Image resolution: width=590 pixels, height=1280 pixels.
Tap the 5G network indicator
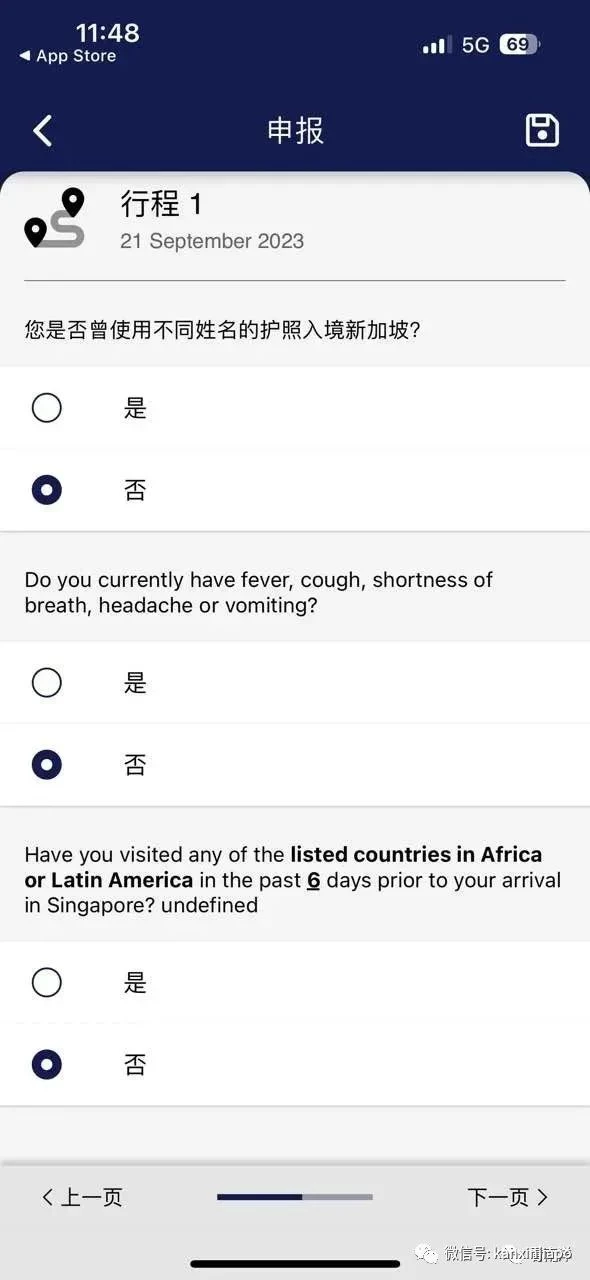(475, 45)
